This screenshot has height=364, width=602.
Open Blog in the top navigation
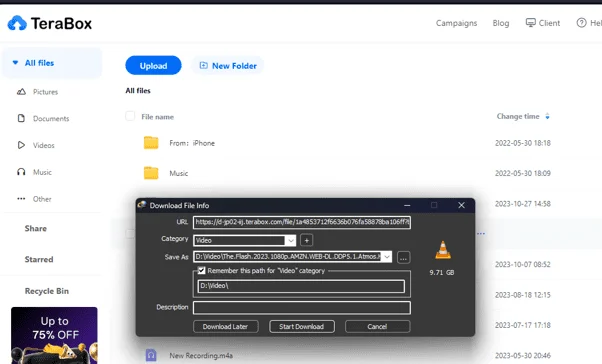pyautogui.click(x=501, y=23)
